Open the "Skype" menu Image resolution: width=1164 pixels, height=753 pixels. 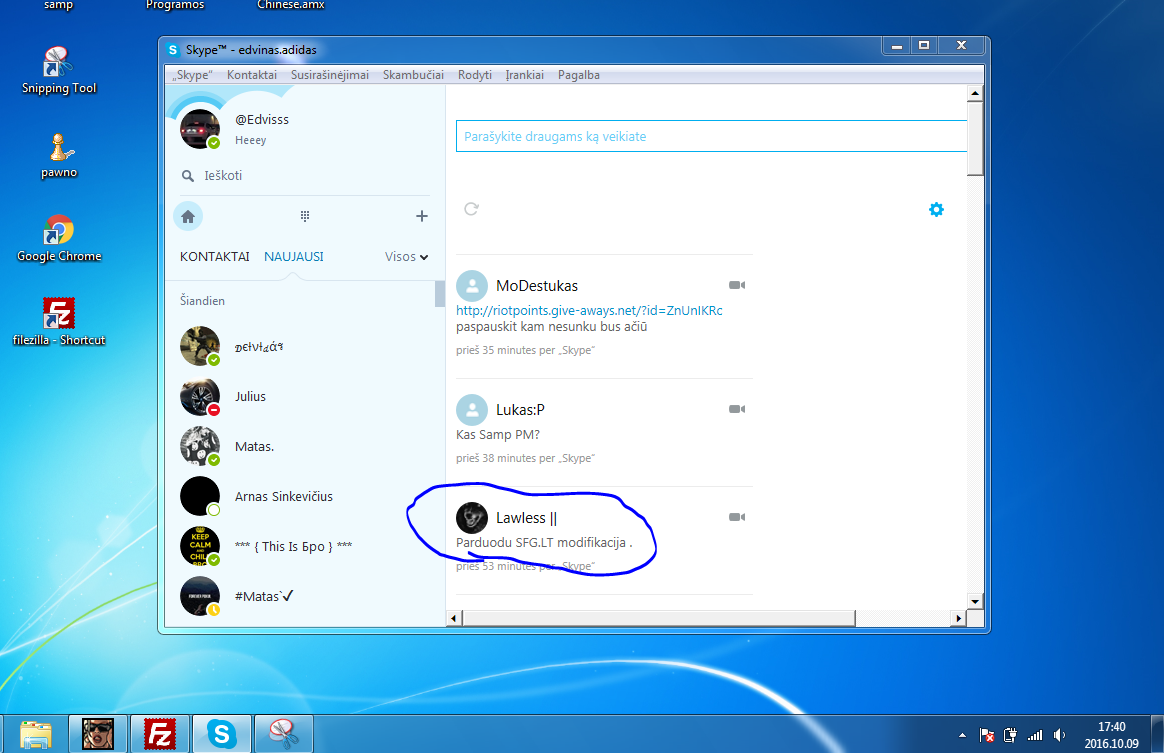tap(193, 75)
